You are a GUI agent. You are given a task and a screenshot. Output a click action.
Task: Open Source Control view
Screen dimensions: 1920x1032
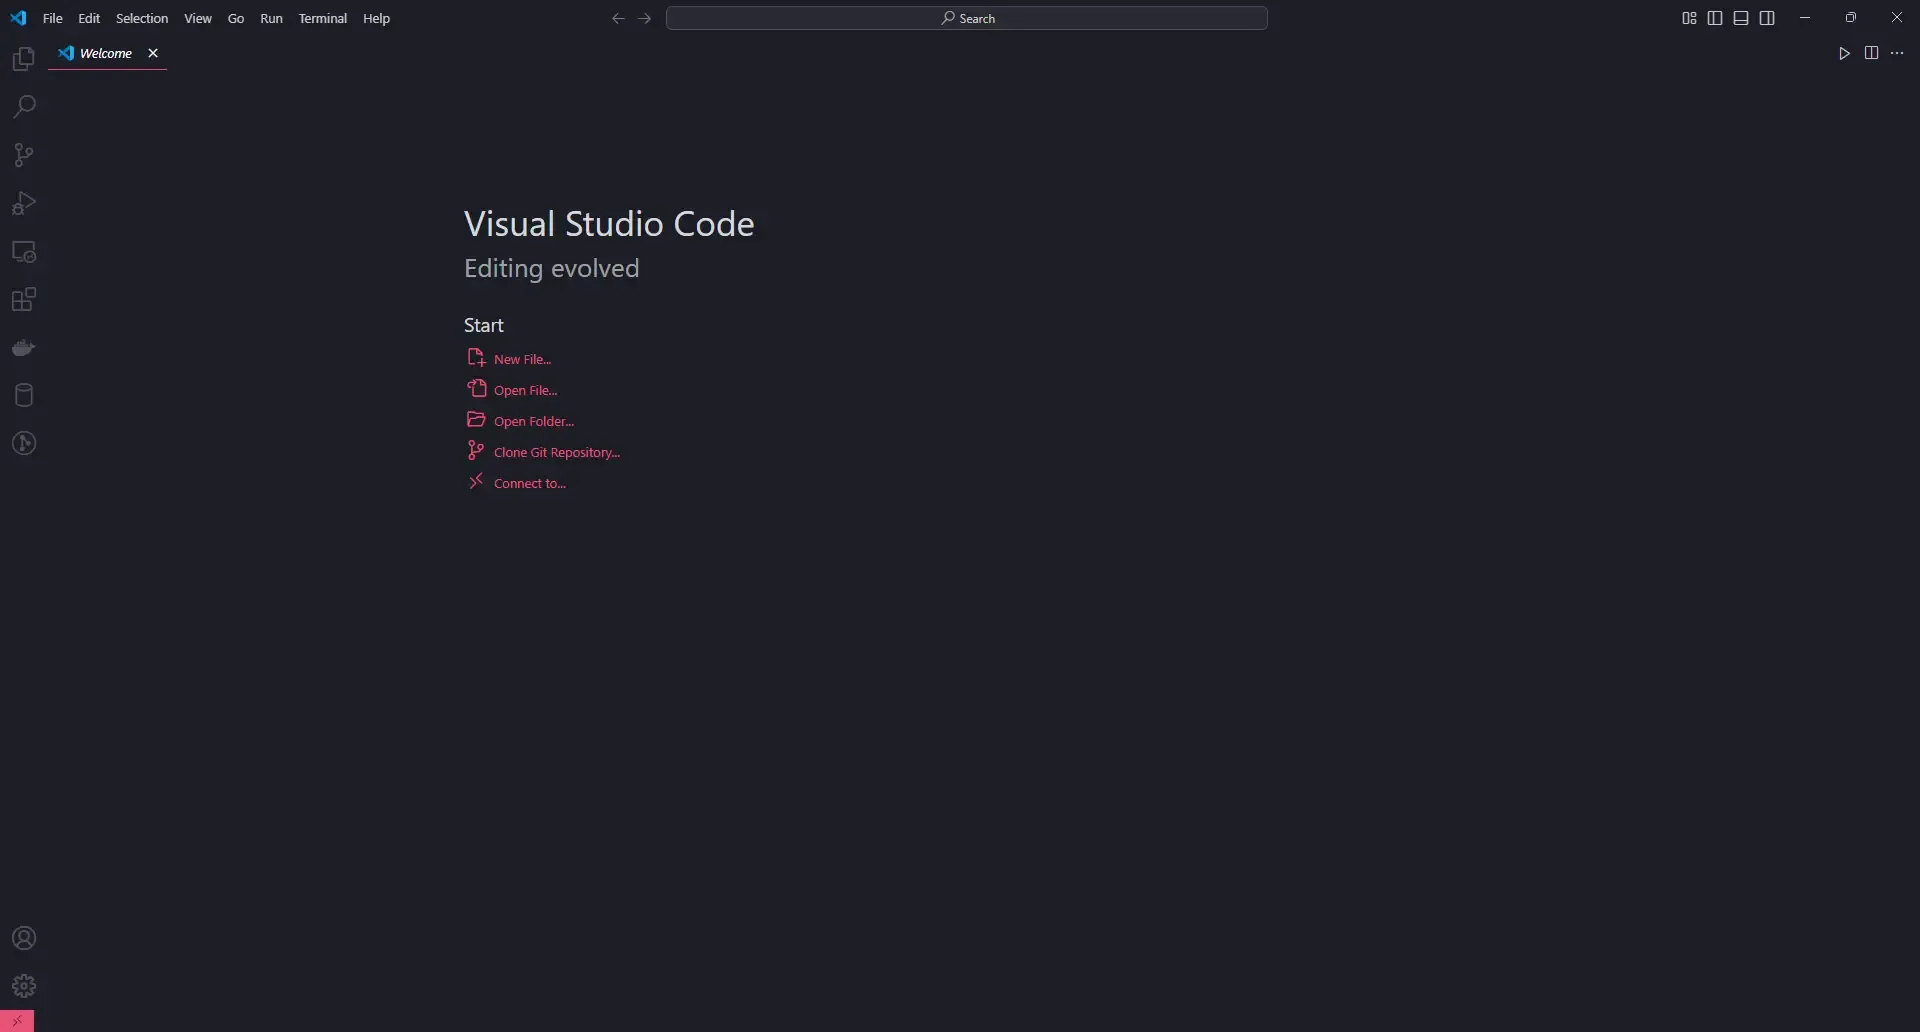24,155
